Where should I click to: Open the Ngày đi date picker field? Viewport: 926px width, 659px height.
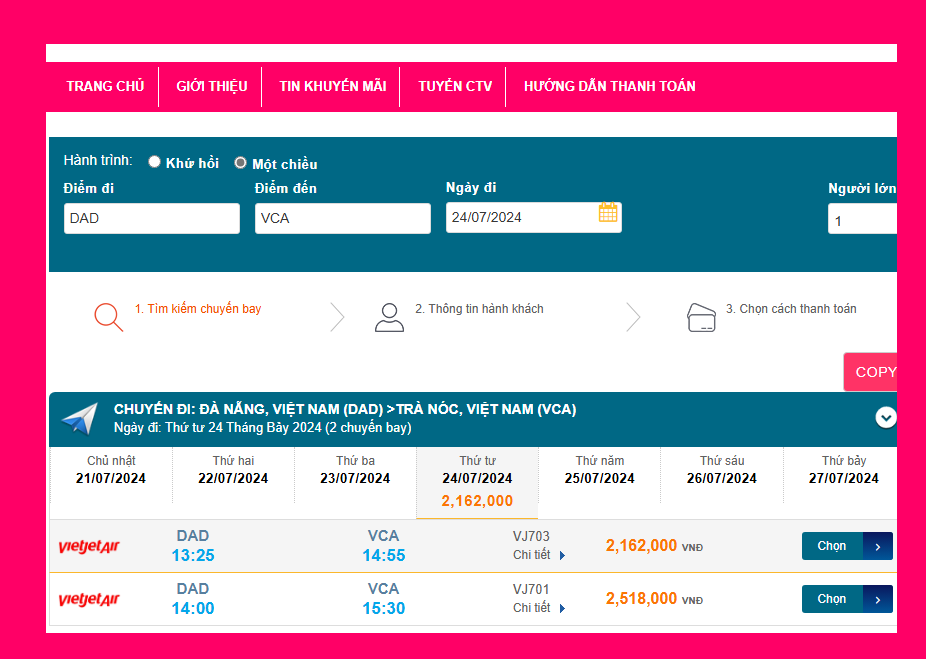pyautogui.click(x=520, y=217)
